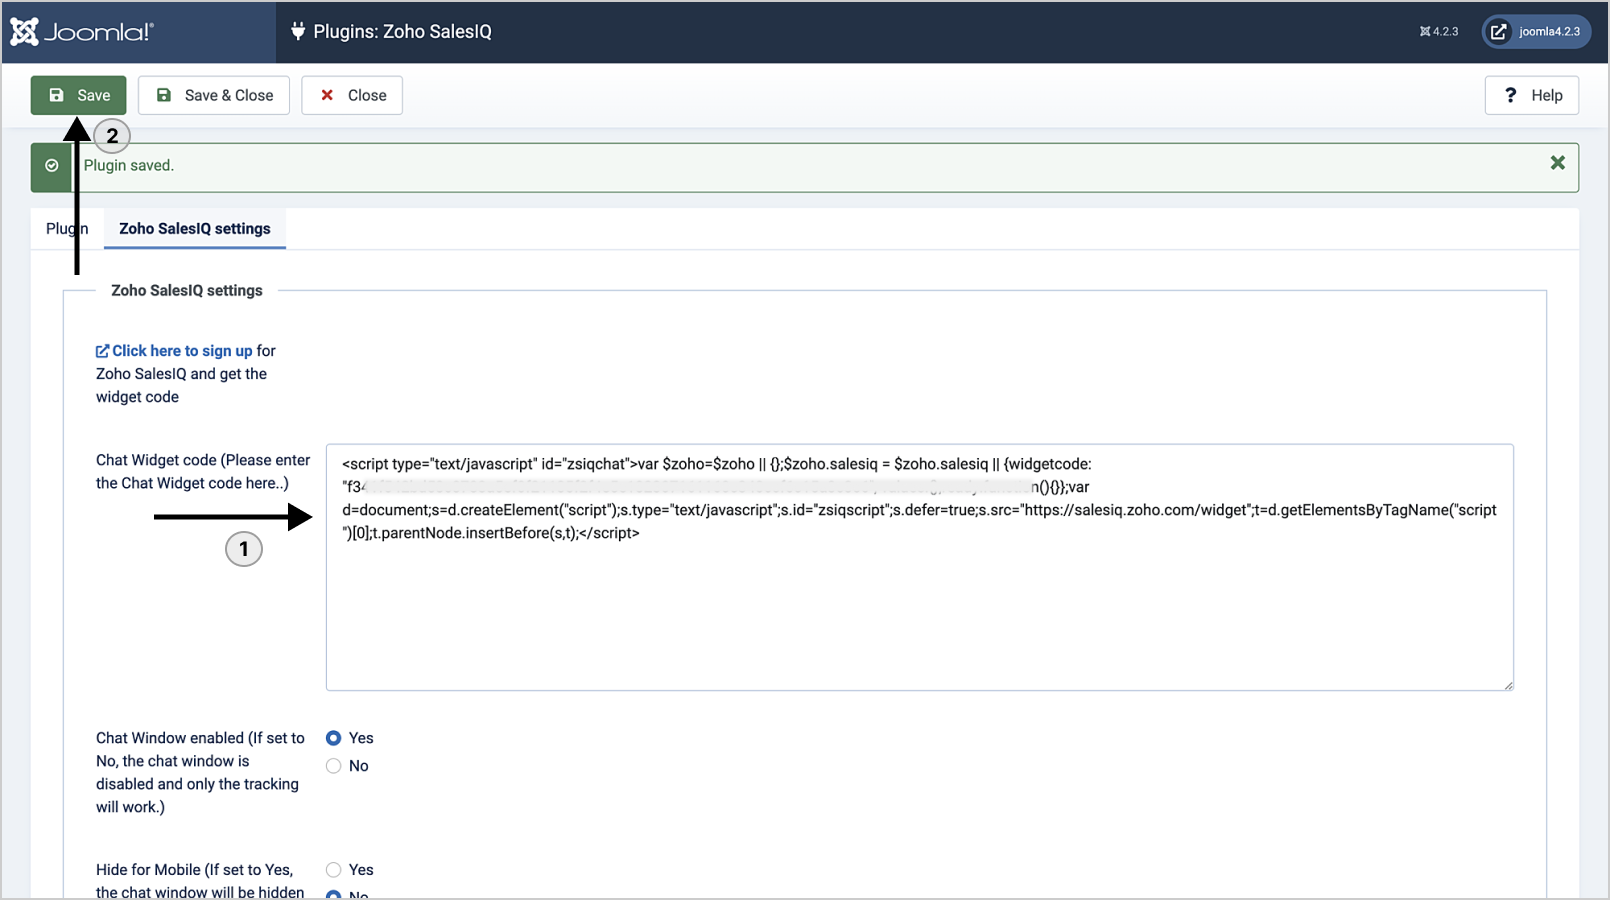The image size is (1610, 900).
Task: Click the plug icon beside Plugins title
Action: [x=298, y=32]
